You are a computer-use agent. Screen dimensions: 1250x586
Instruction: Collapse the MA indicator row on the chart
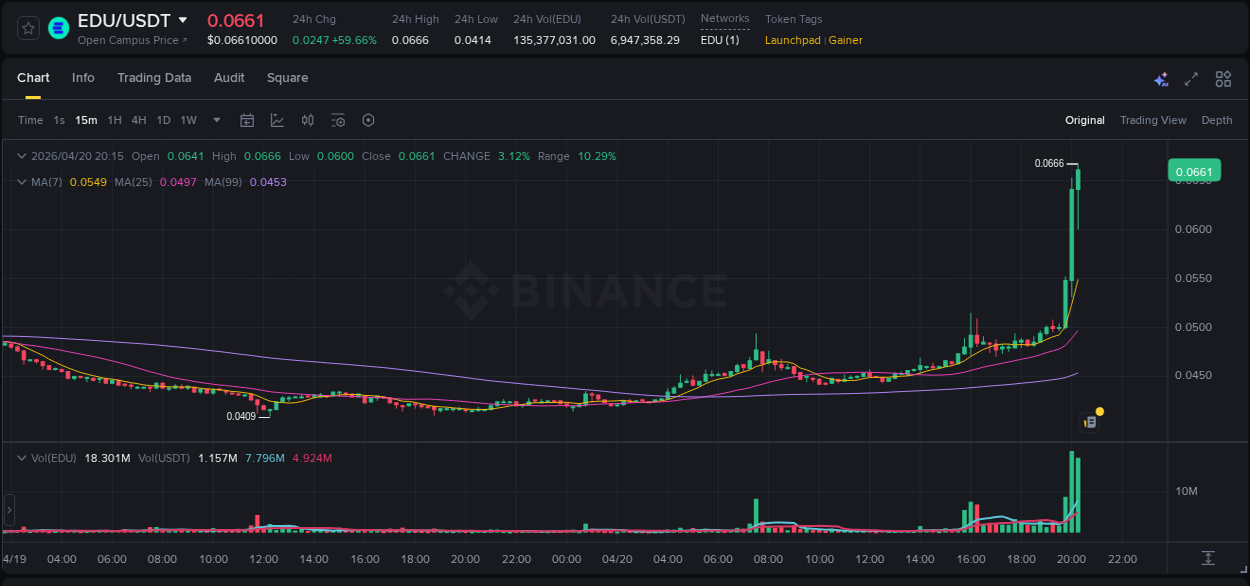click(x=22, y=181)
